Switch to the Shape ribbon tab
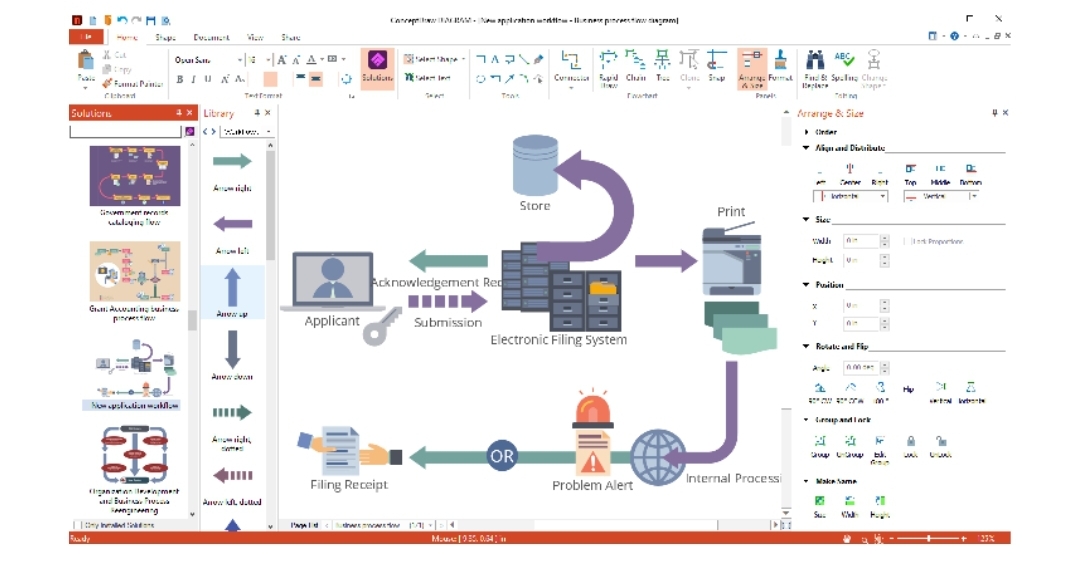This screenshot has height=565, width=1079. [165, 37]
